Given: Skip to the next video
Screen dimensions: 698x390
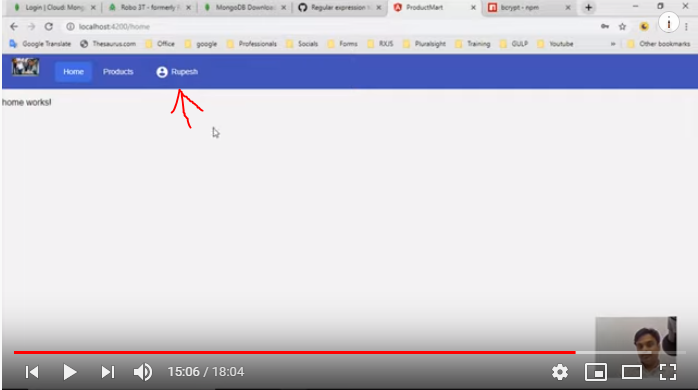Looking at the screenshot, I should 108,372.
